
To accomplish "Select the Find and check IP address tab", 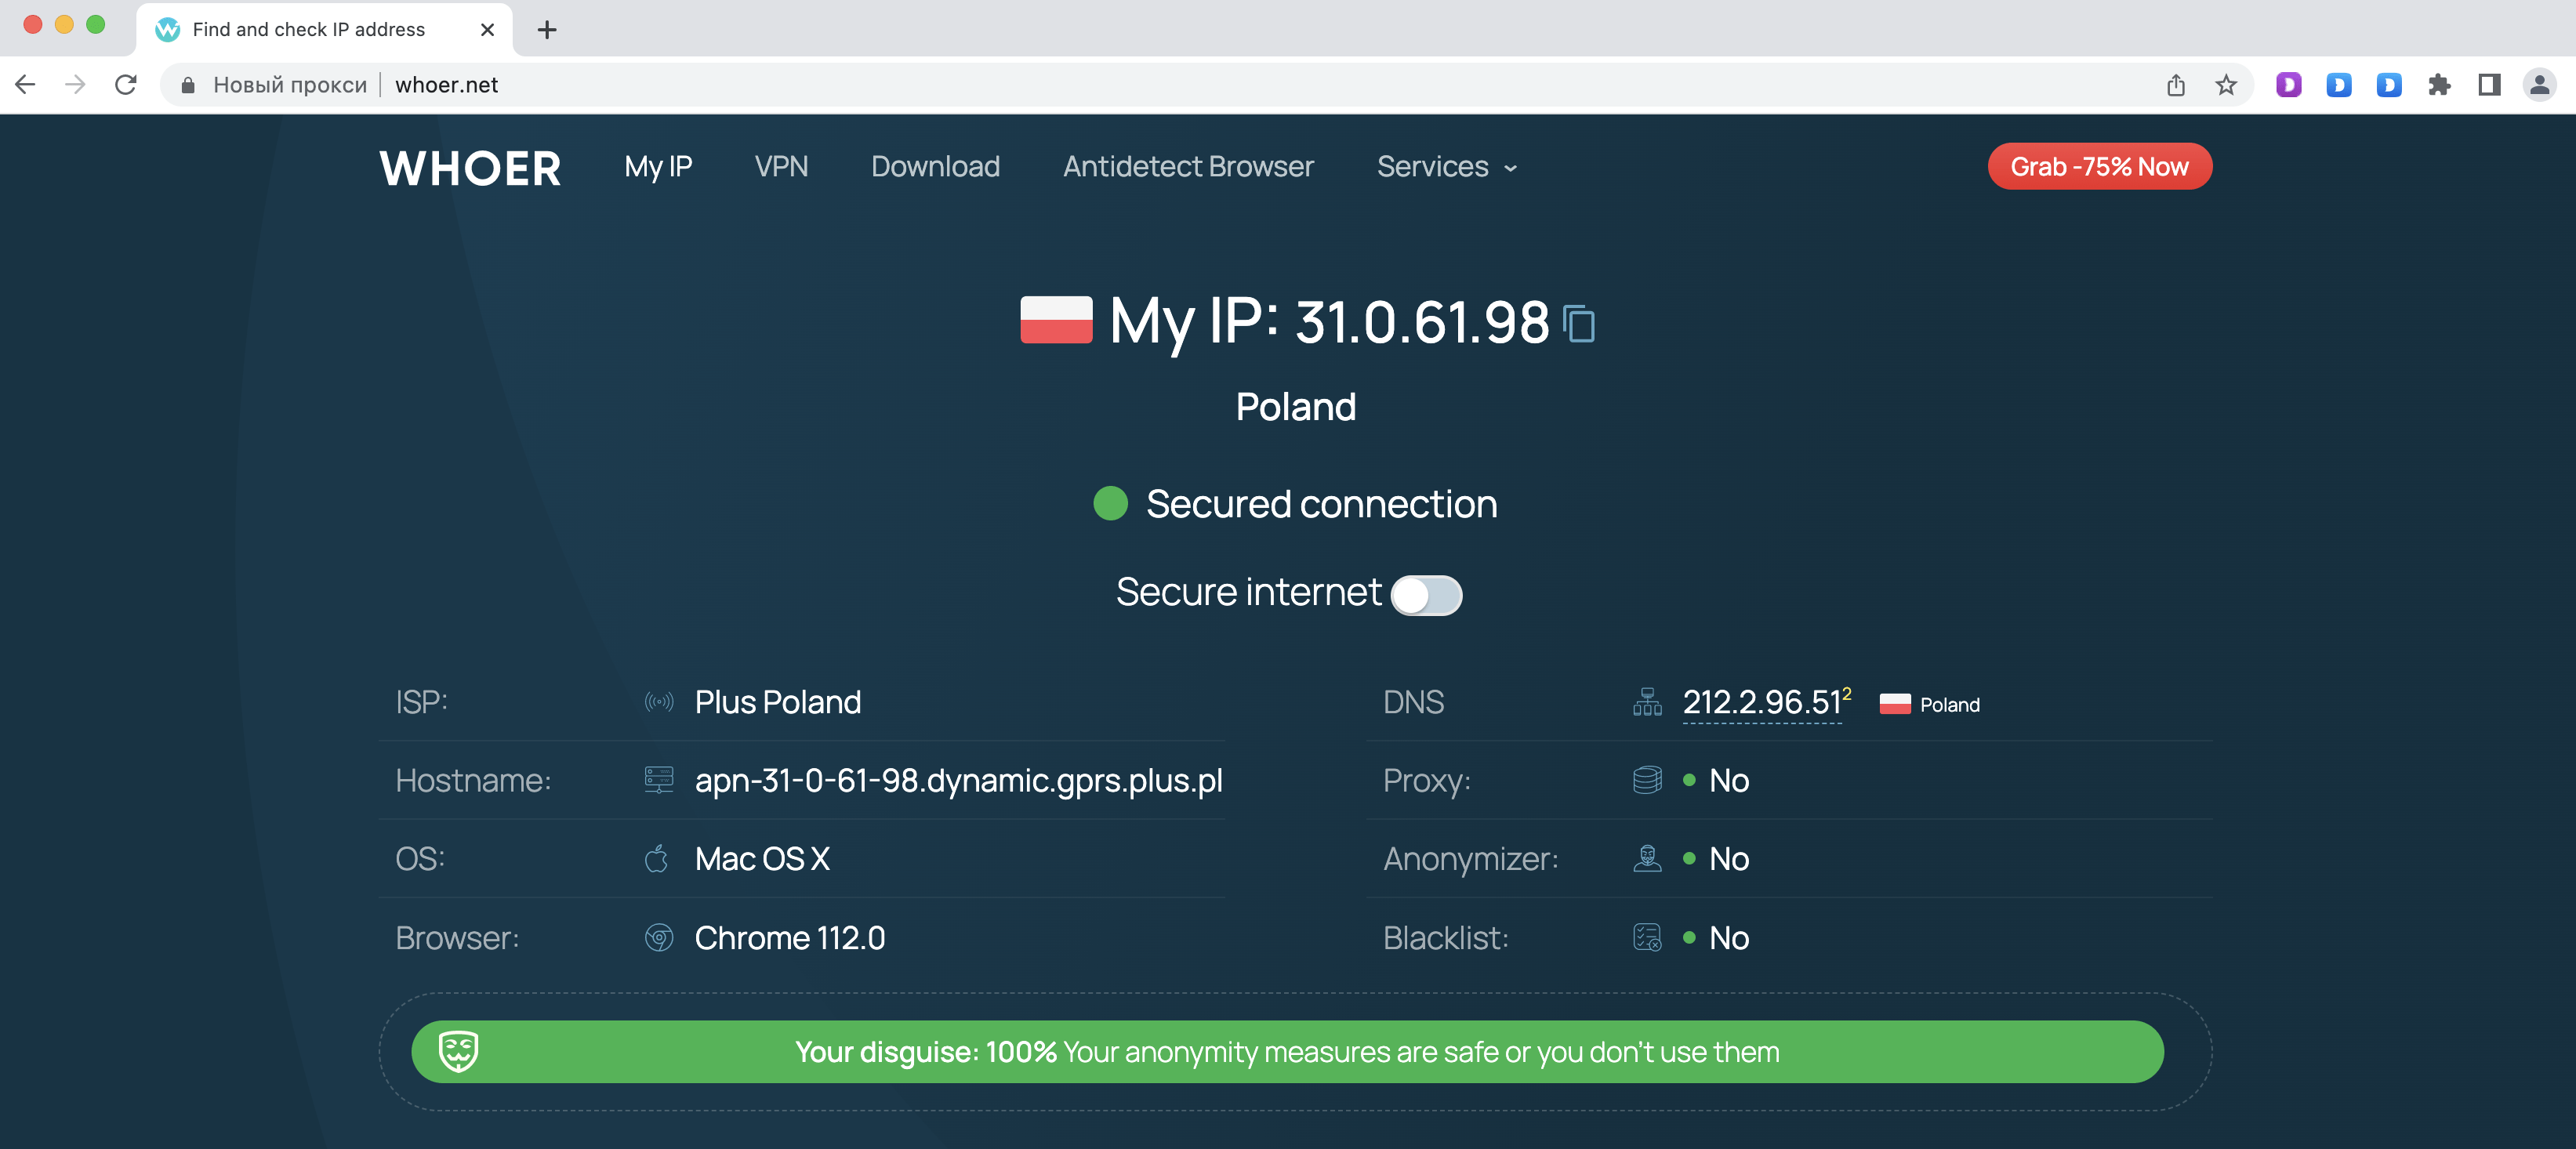I will [324, 30].
